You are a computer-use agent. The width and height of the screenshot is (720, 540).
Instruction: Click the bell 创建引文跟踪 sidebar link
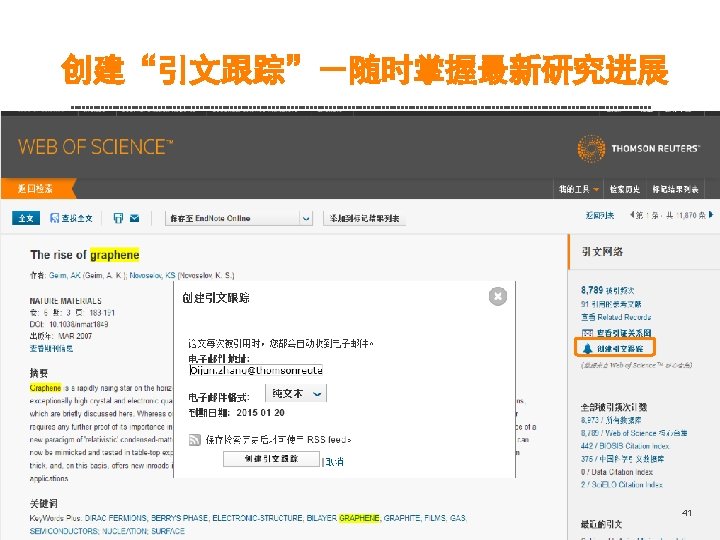tap(614, 349)
